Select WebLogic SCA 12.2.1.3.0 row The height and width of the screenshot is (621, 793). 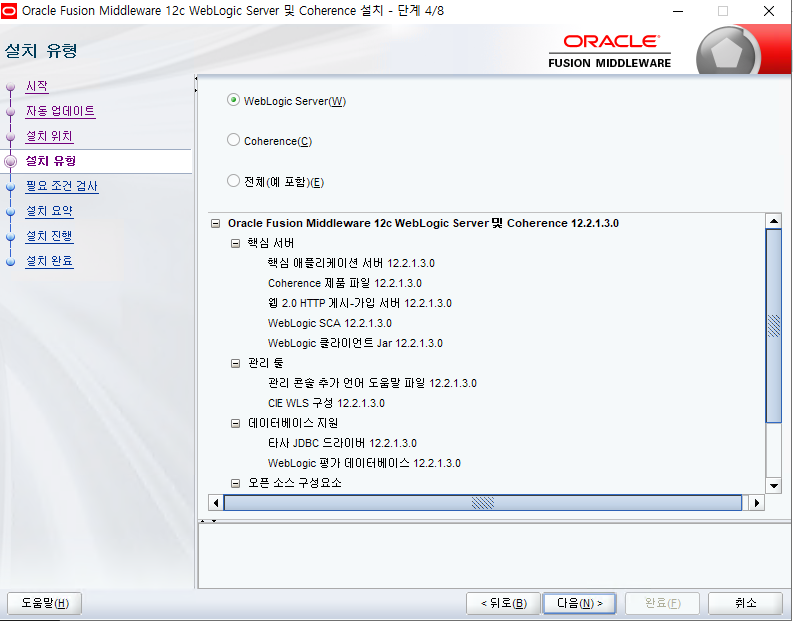(330, 323)
